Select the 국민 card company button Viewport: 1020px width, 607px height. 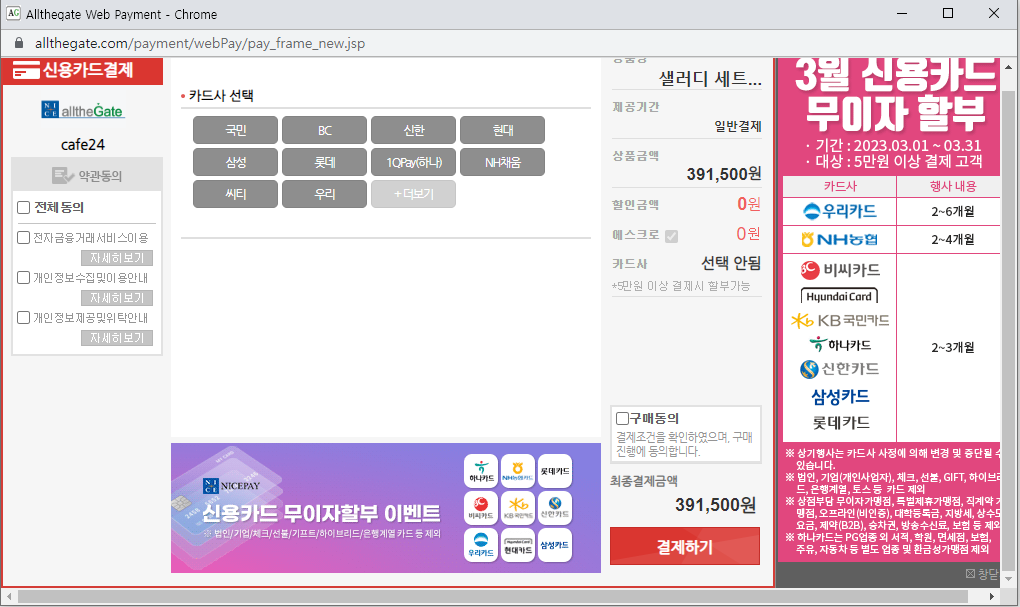(x=235, y=130)
